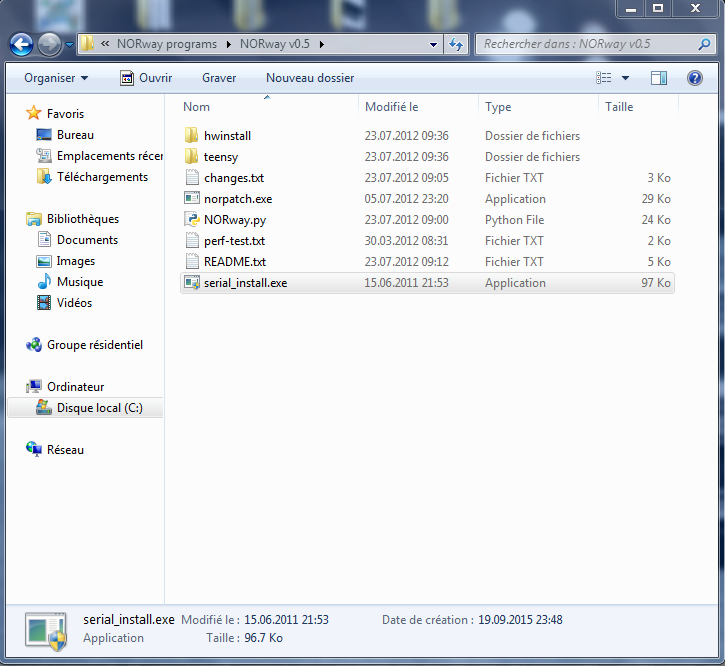Select the norpatch.exe application icon
725x666 pixels.
[x=191, y=198]
